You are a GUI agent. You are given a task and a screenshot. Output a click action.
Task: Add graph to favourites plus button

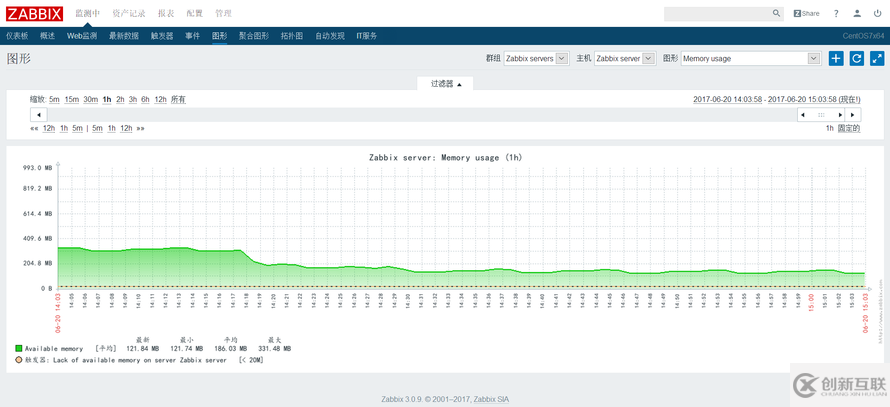pos(836,58)
